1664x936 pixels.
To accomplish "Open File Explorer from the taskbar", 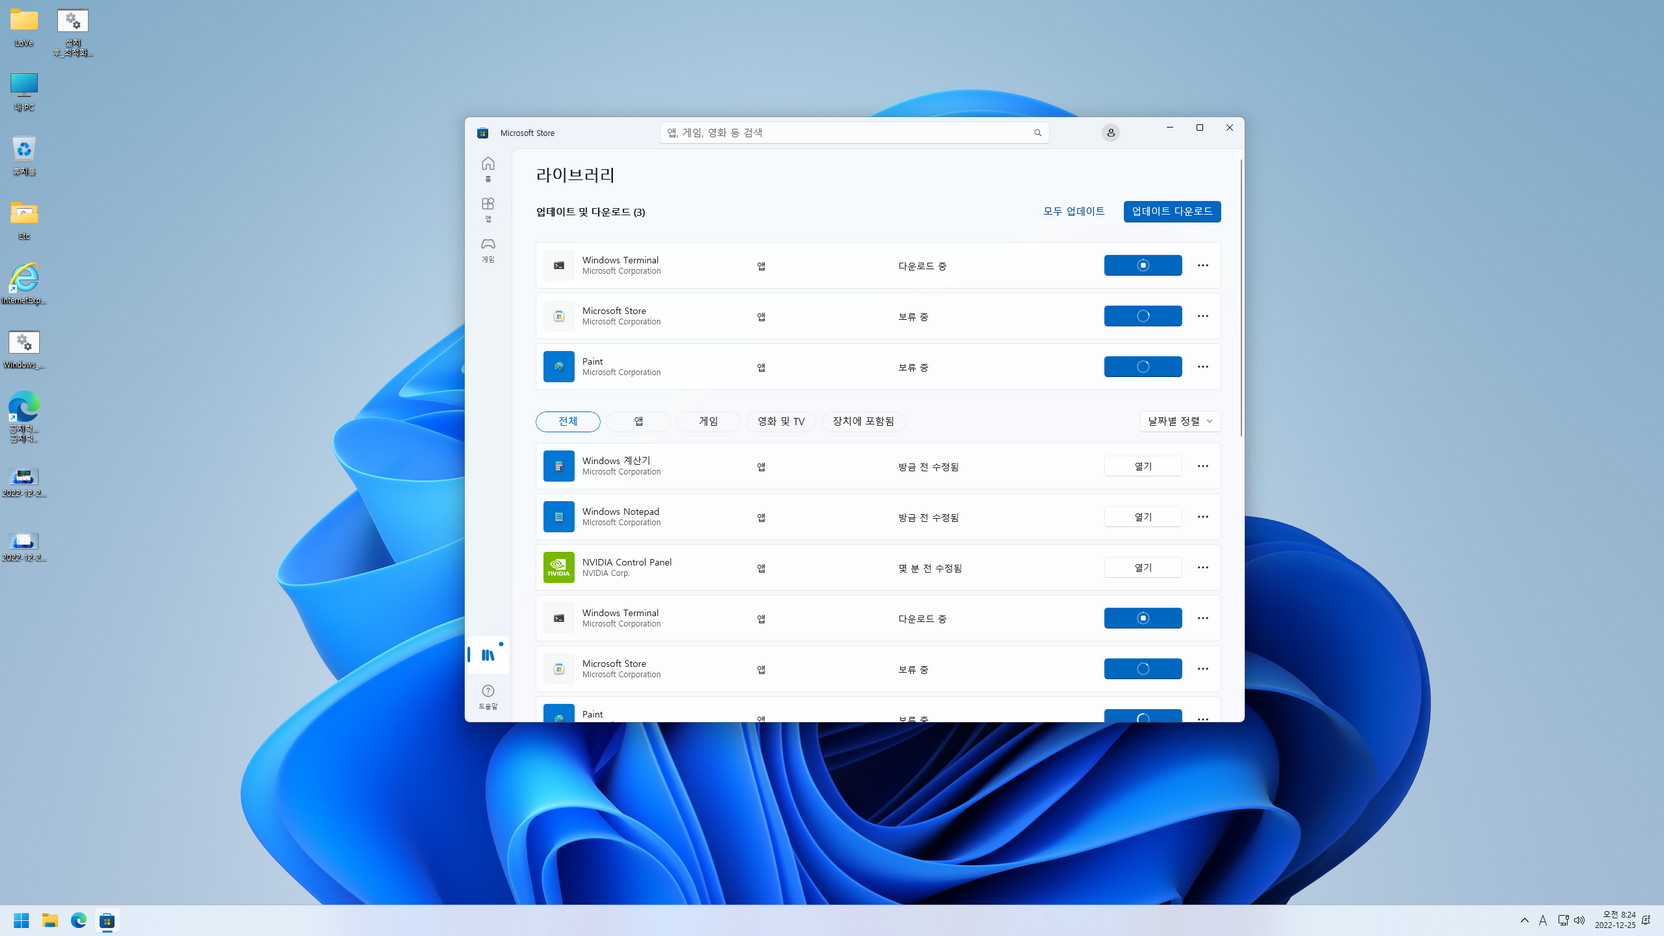I will 50,920.
